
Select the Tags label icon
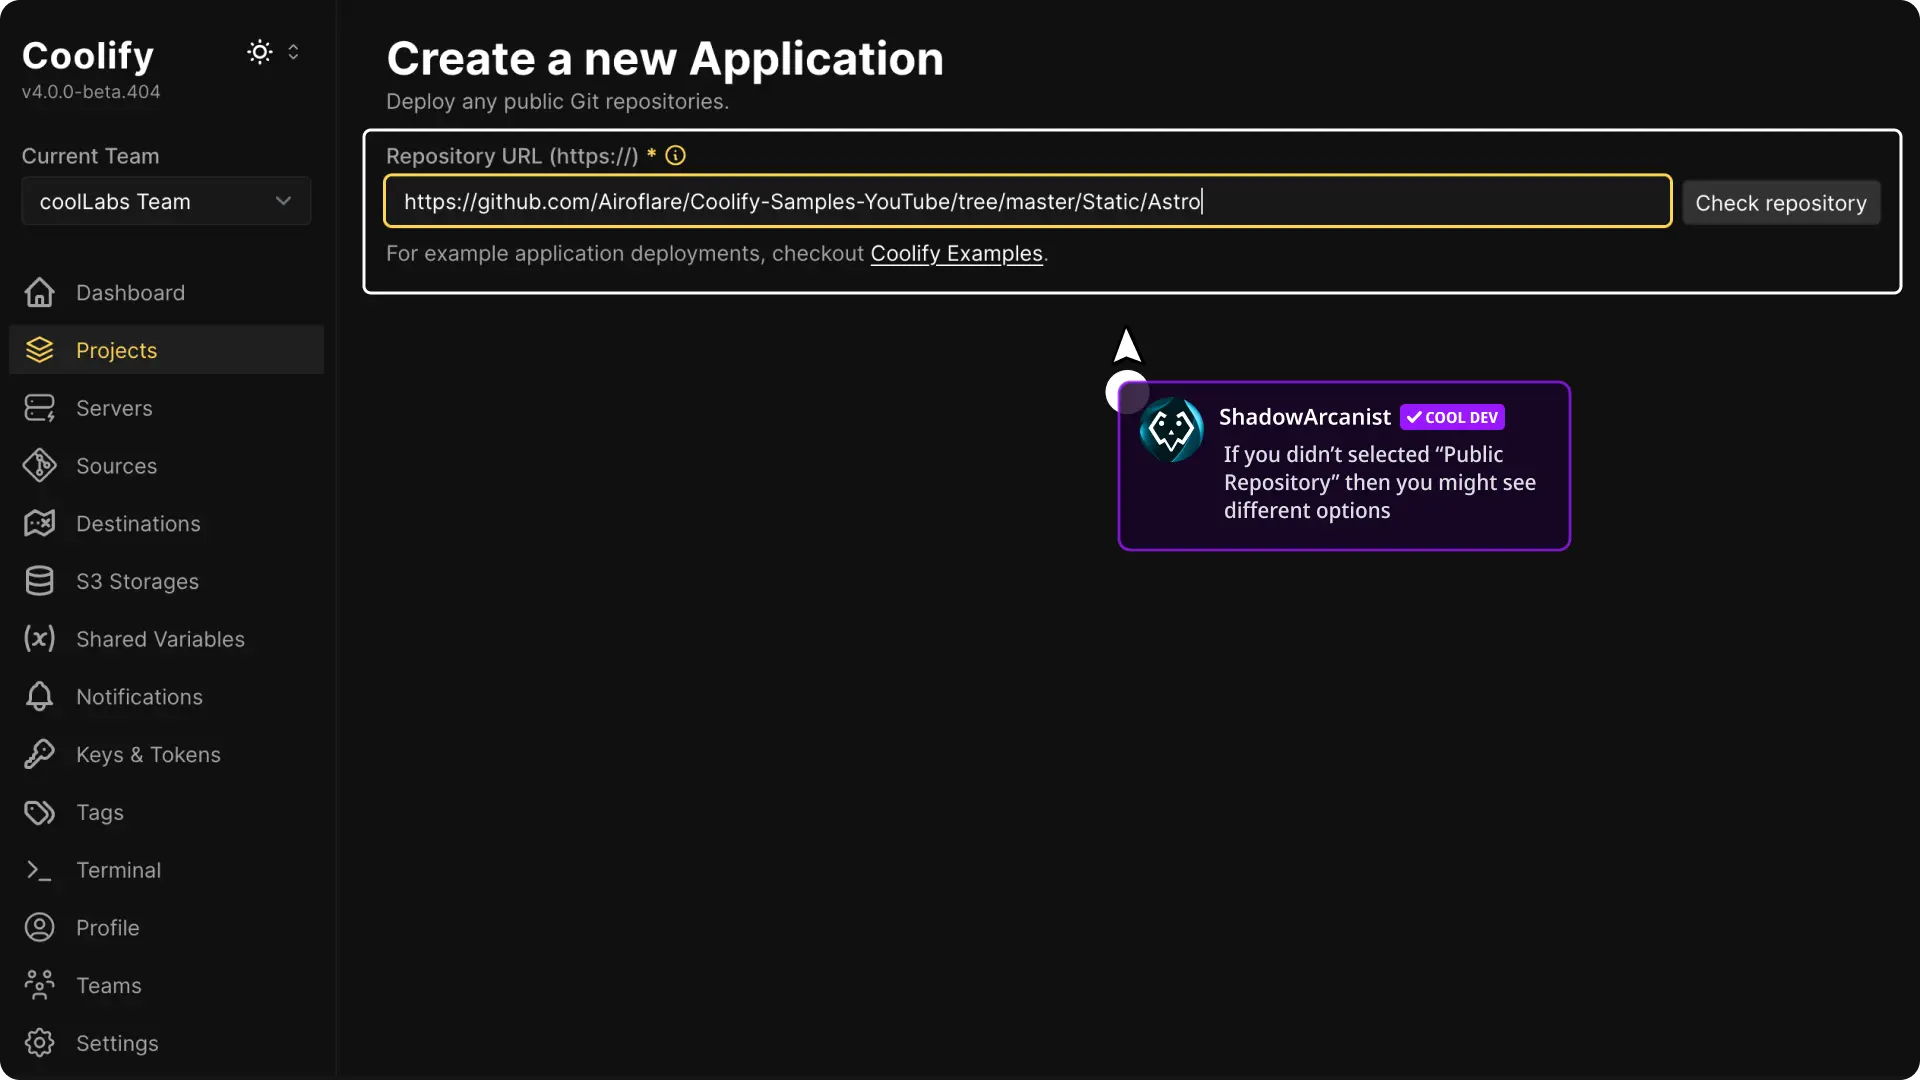pos(38,812)
